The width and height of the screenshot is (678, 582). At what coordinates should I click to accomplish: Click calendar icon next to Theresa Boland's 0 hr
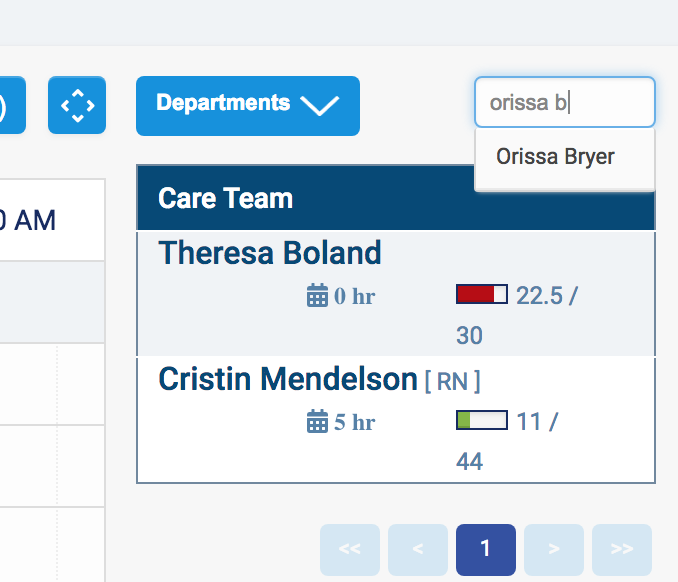click(317, 295)
